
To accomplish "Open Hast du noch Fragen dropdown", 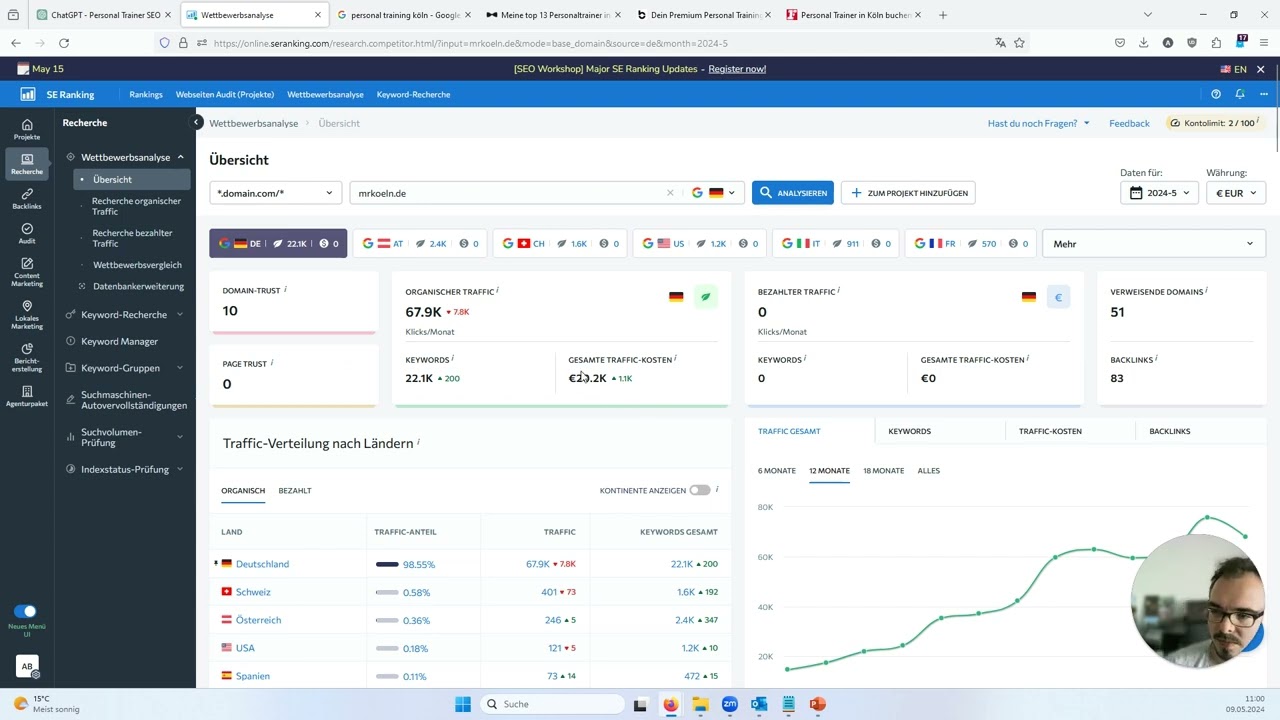I will coord(1039,123).
